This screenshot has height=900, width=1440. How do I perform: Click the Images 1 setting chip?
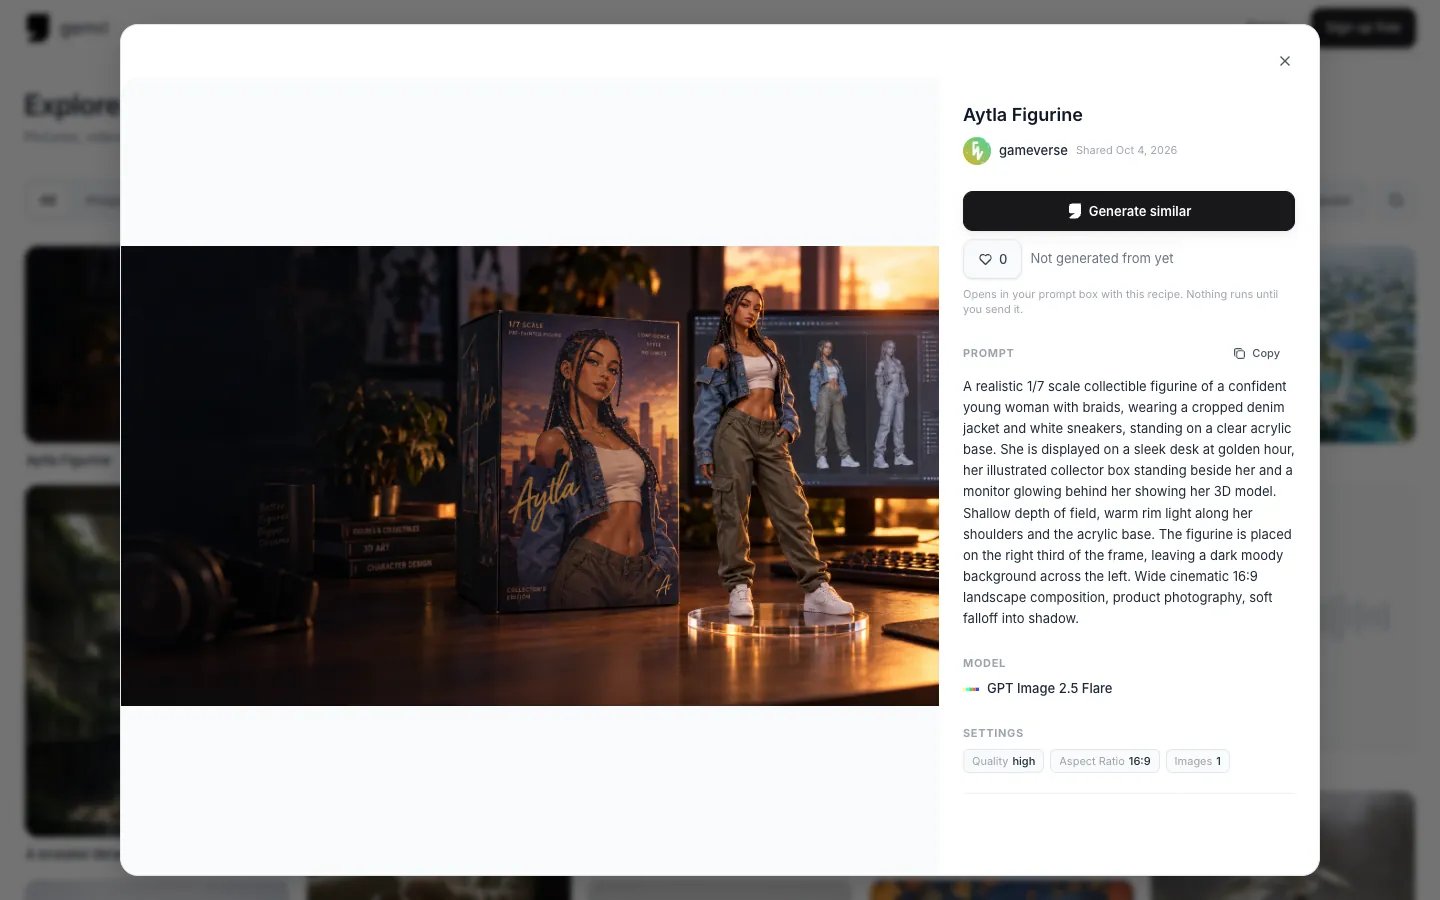pyautogui.click(x=1197, y=761)
